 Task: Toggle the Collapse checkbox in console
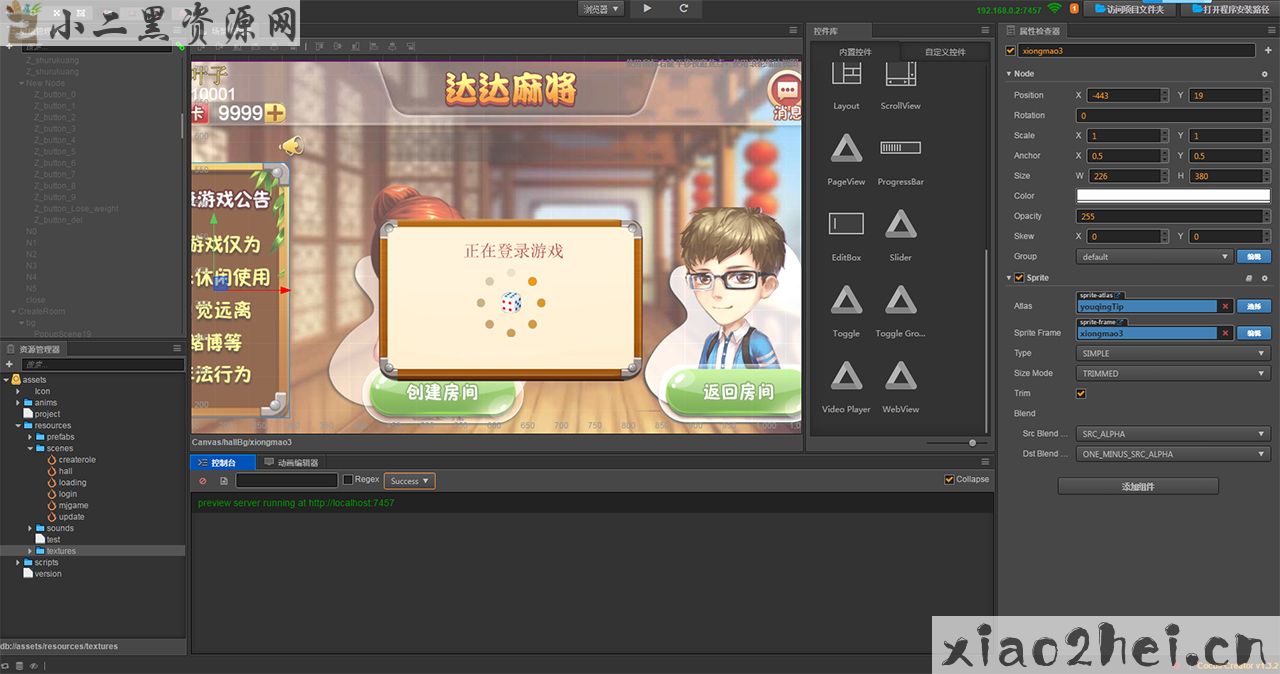pyautogui.click(x=949, y=479)
